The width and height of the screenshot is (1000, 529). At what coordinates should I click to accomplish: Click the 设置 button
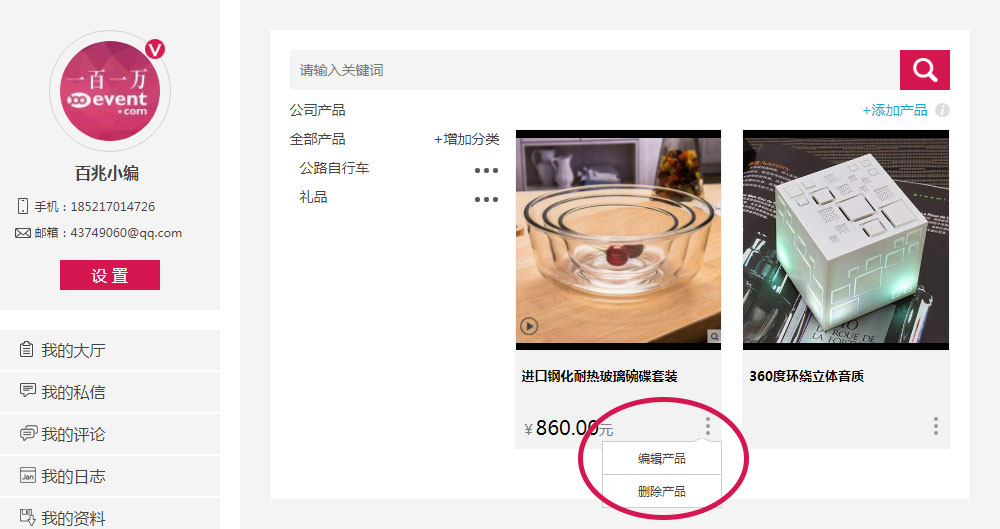point(110,275)
